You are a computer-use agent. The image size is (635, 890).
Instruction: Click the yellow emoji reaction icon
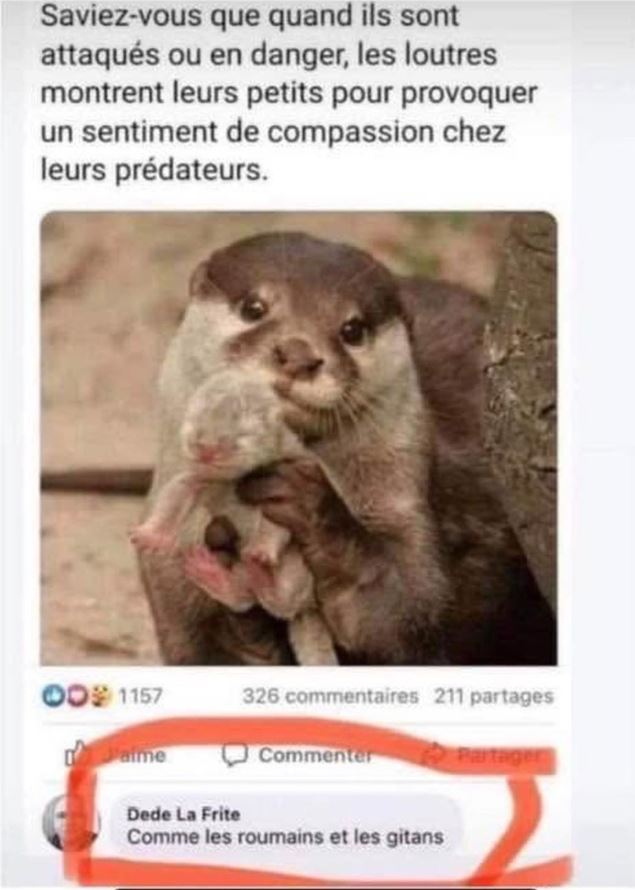point(102,696)
